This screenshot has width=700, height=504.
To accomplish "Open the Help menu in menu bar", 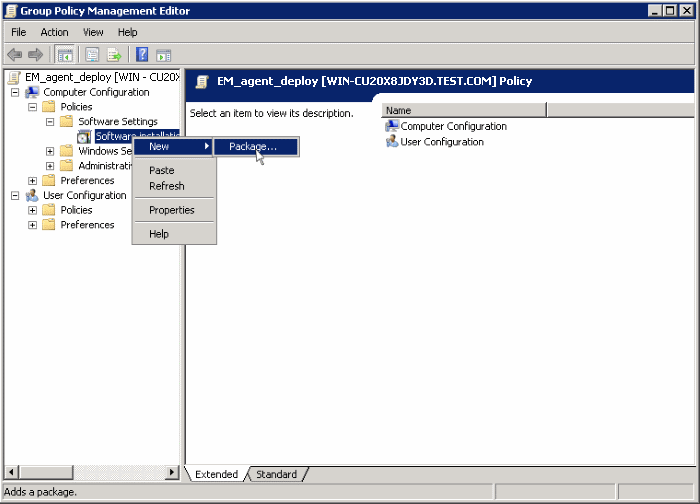I will [x=128, y=32].
